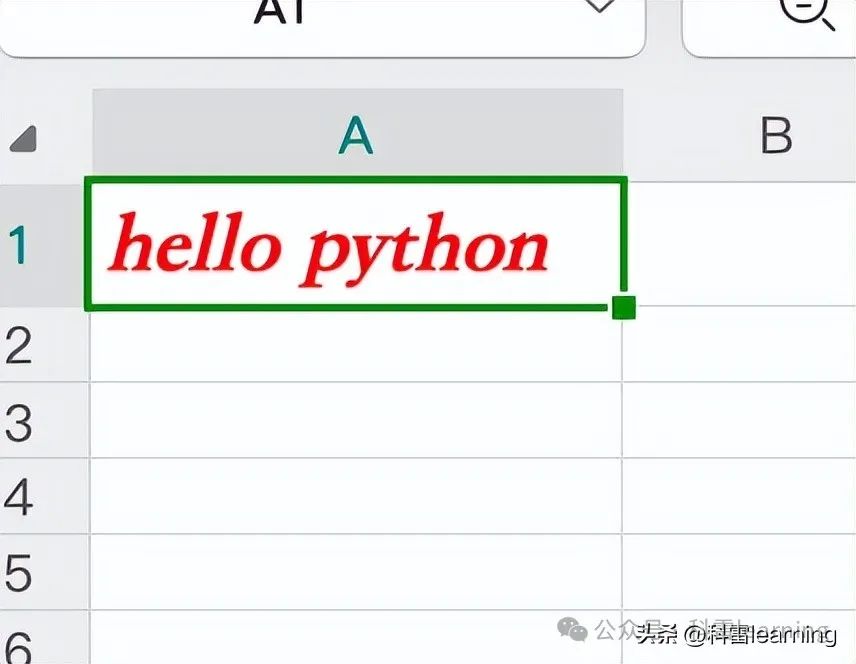Select row 6 header
856x664 pixels.
point(20,642)
